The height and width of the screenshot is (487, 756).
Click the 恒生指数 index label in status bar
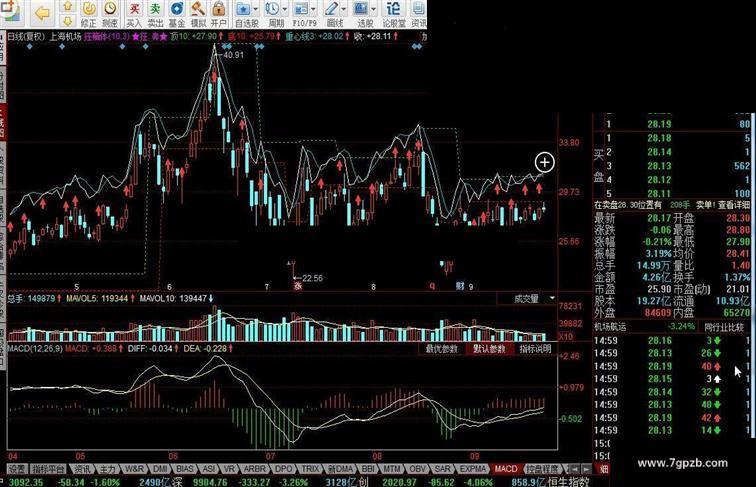pyautogui.click(x=569, y=482)
